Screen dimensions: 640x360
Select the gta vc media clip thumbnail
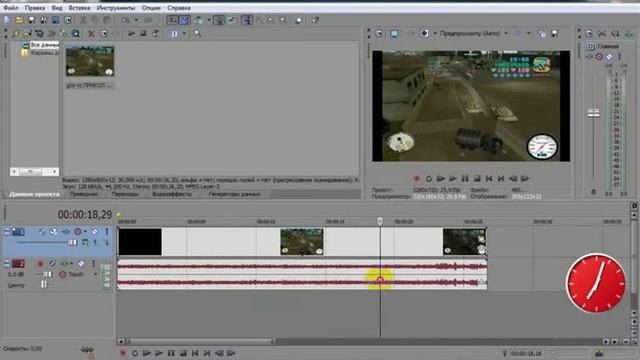point(90,61)
